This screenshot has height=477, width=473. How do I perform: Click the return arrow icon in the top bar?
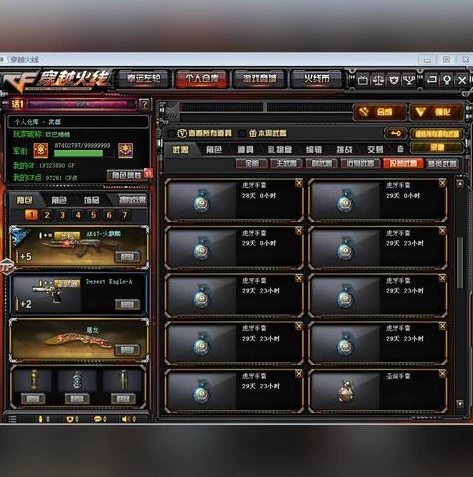(431, 80)
